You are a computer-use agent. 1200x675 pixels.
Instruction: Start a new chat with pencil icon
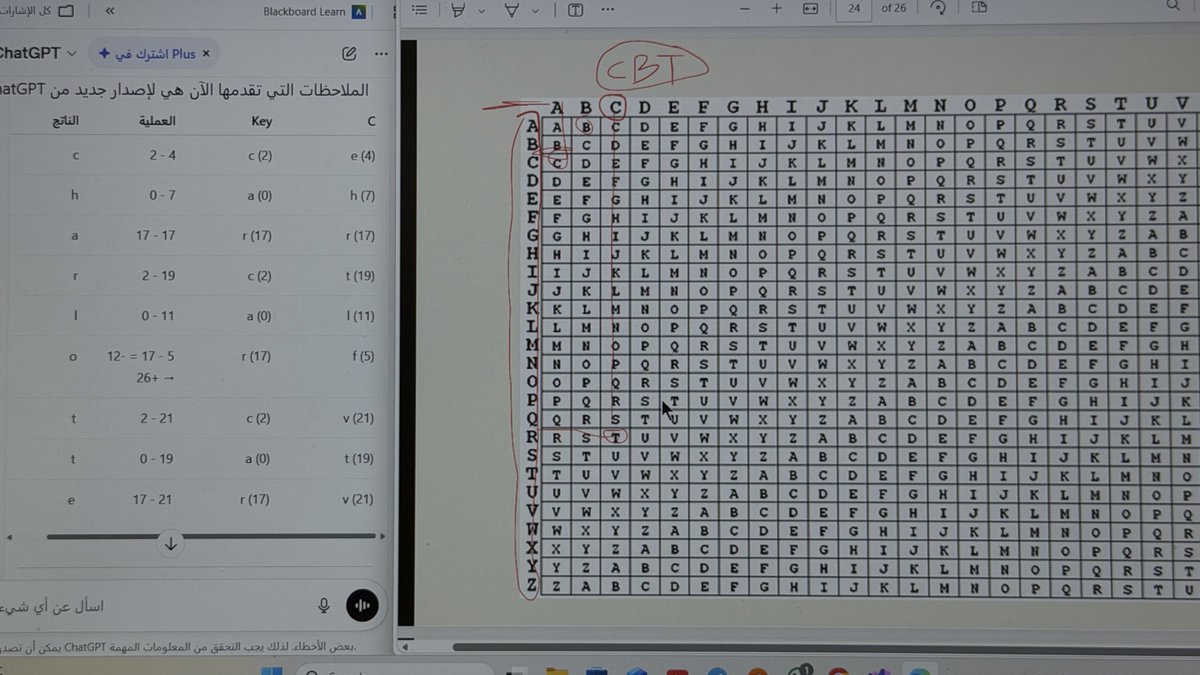click(349, 53)
